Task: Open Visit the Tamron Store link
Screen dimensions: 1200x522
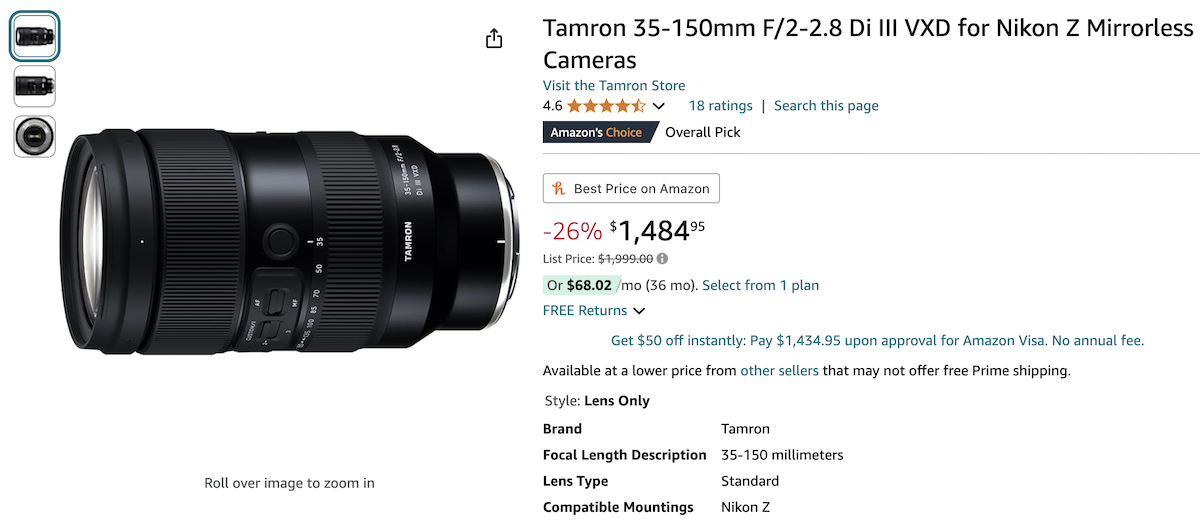Action: pyautogui.click(x=613, y=86)
